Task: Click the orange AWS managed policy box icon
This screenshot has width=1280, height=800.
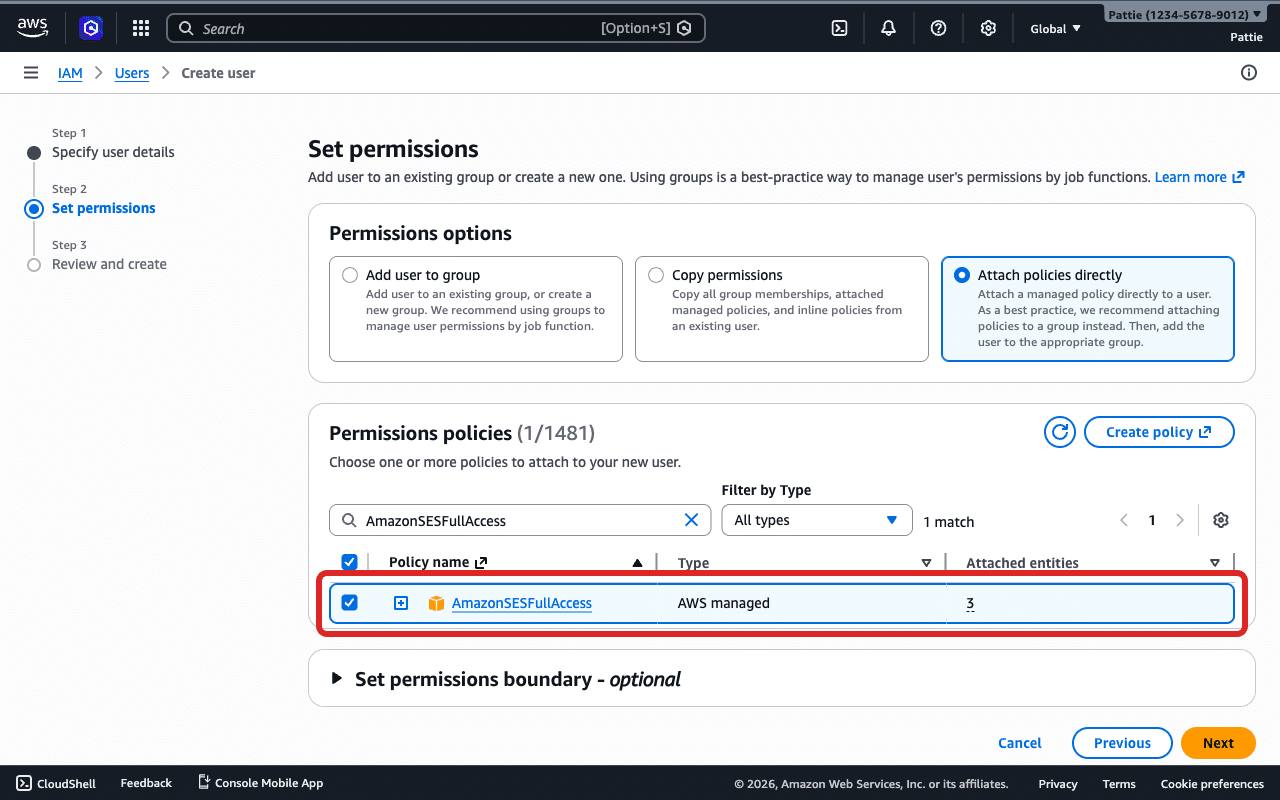Action: tap(436, 603)
